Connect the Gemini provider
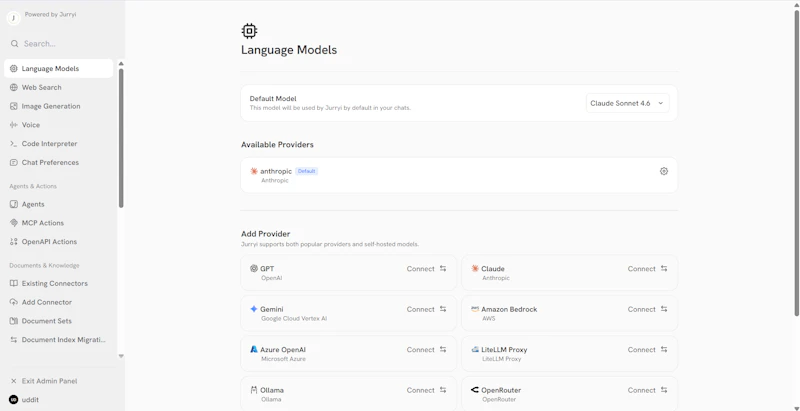Screen dimensions: 800x411 point(427,309)
